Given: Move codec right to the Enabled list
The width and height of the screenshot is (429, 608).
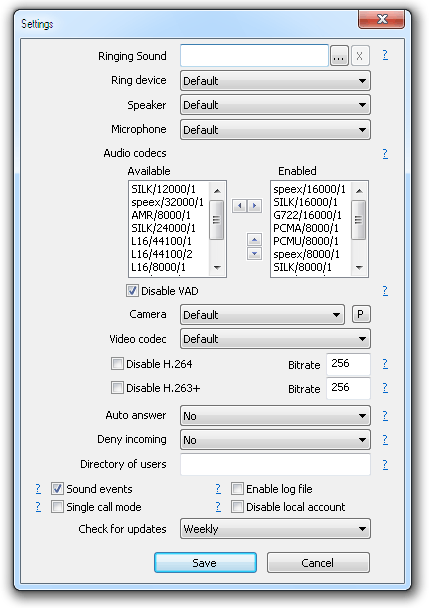Looking at the screenshot, I should 254,206.
